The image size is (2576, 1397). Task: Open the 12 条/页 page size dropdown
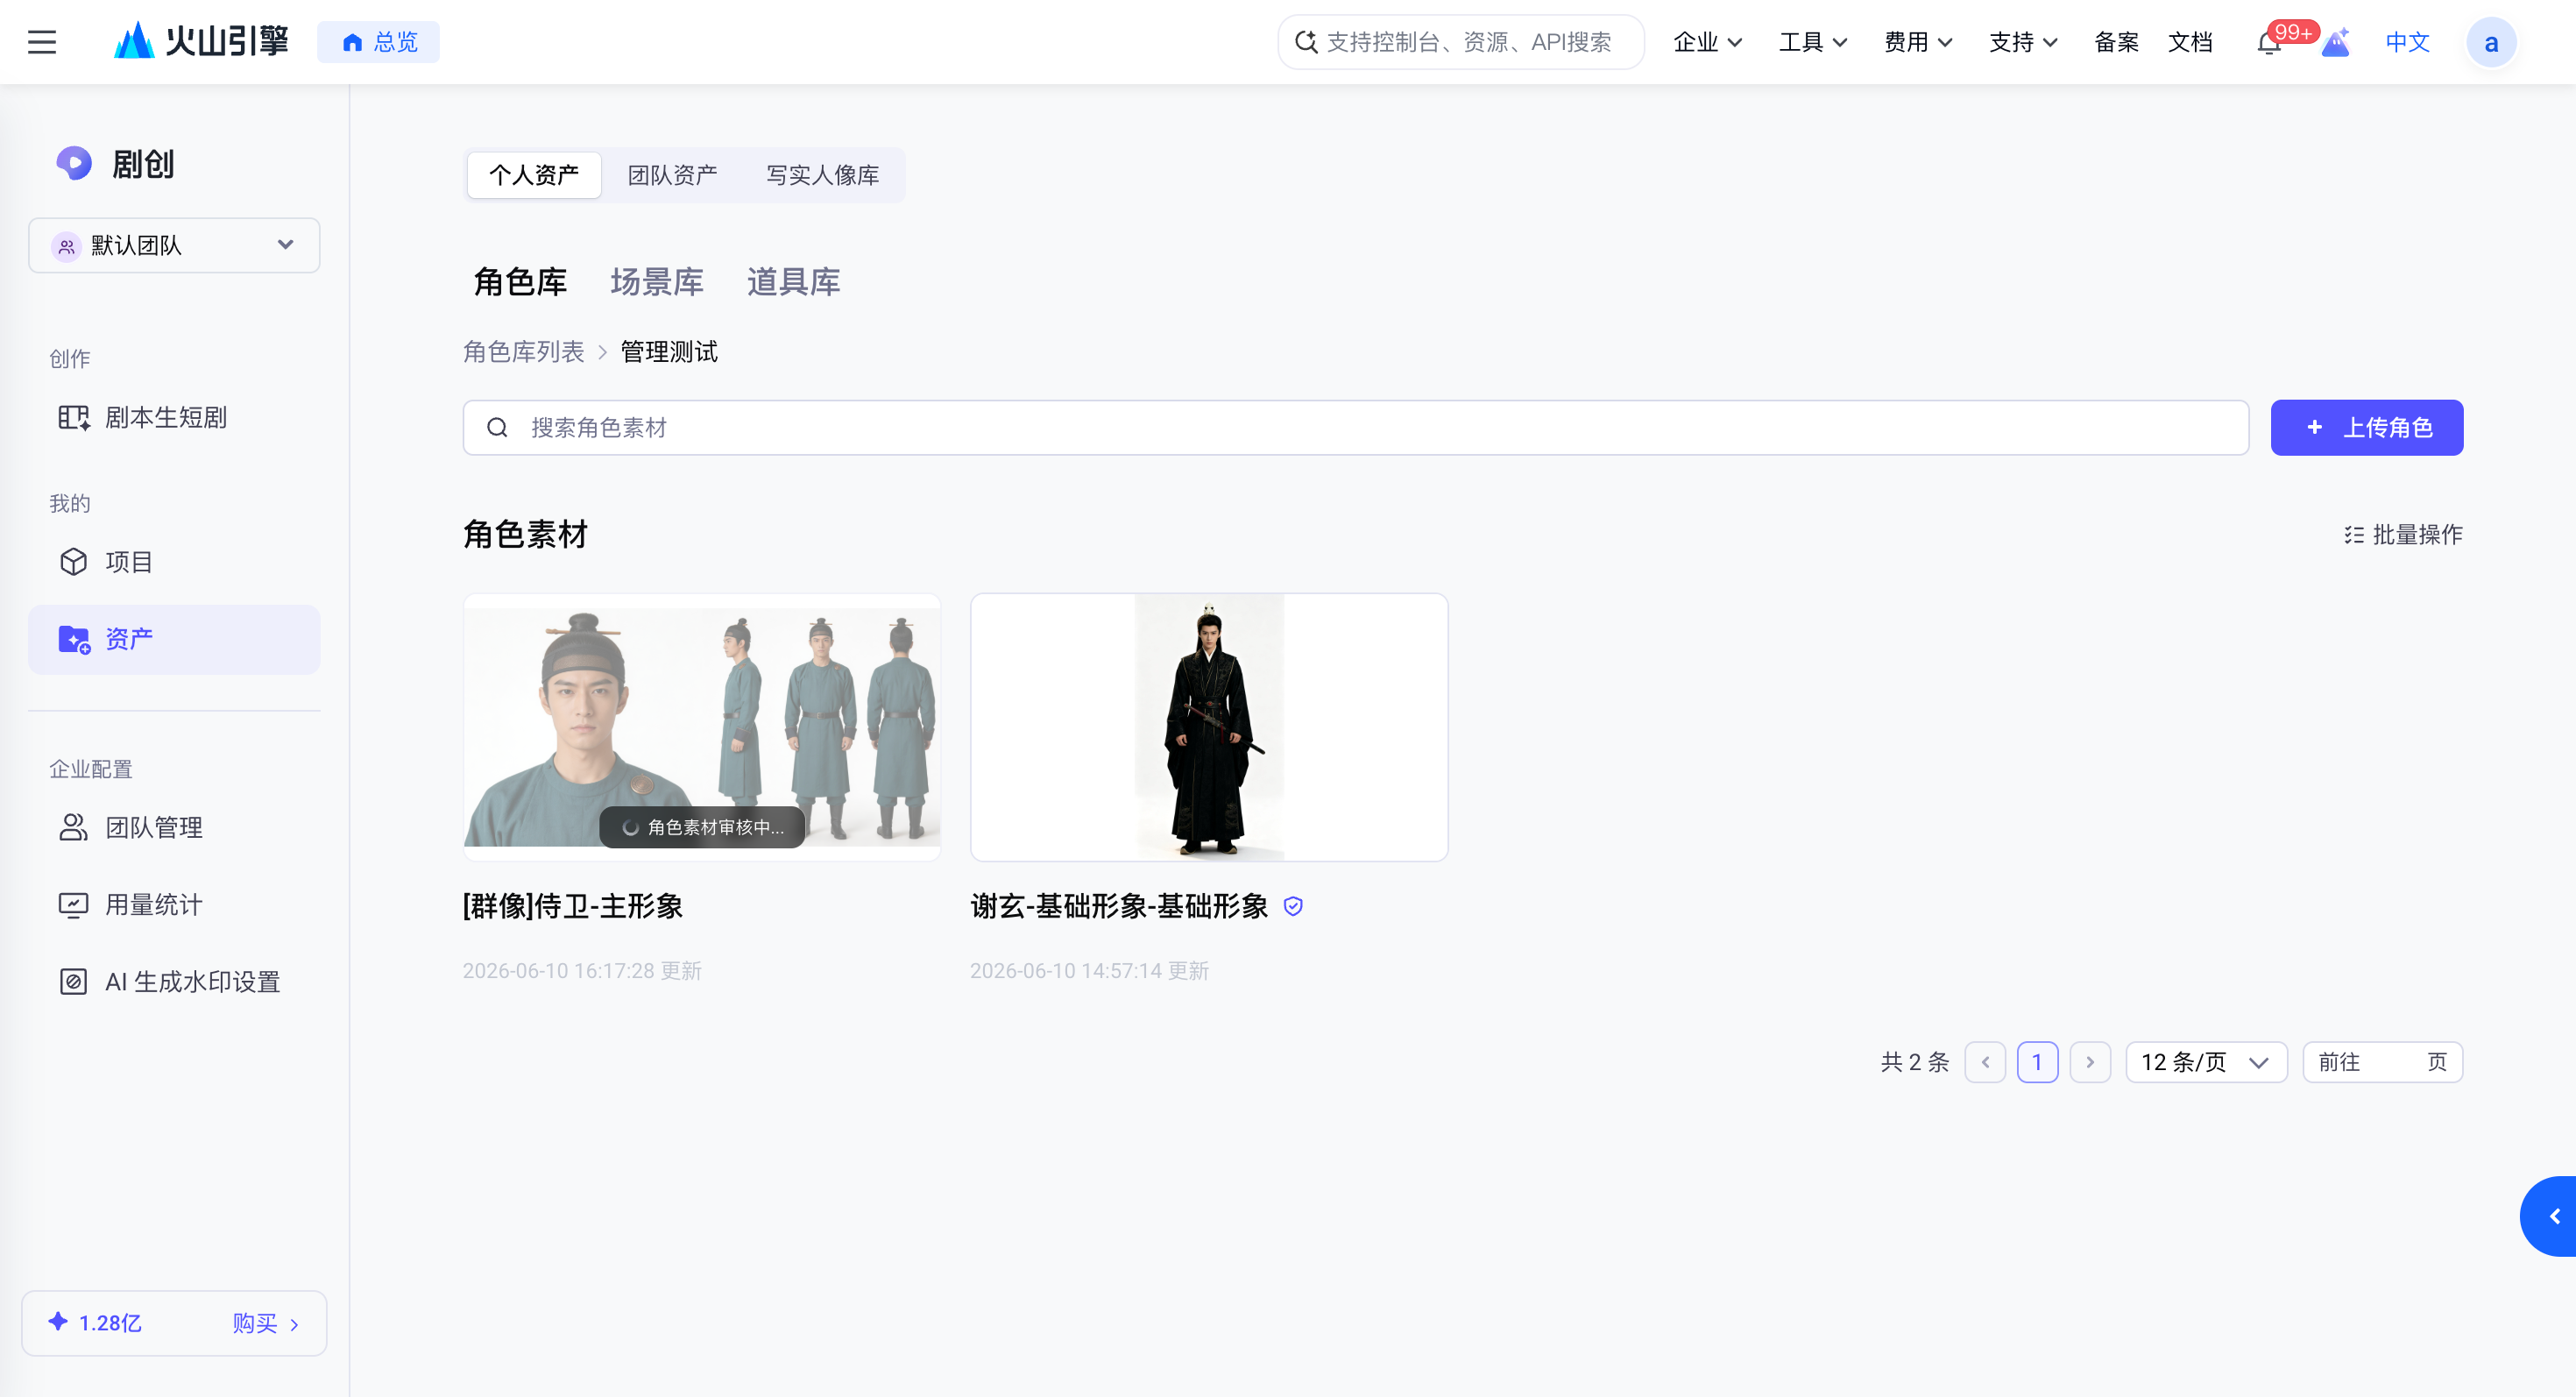(2206, 1062)
